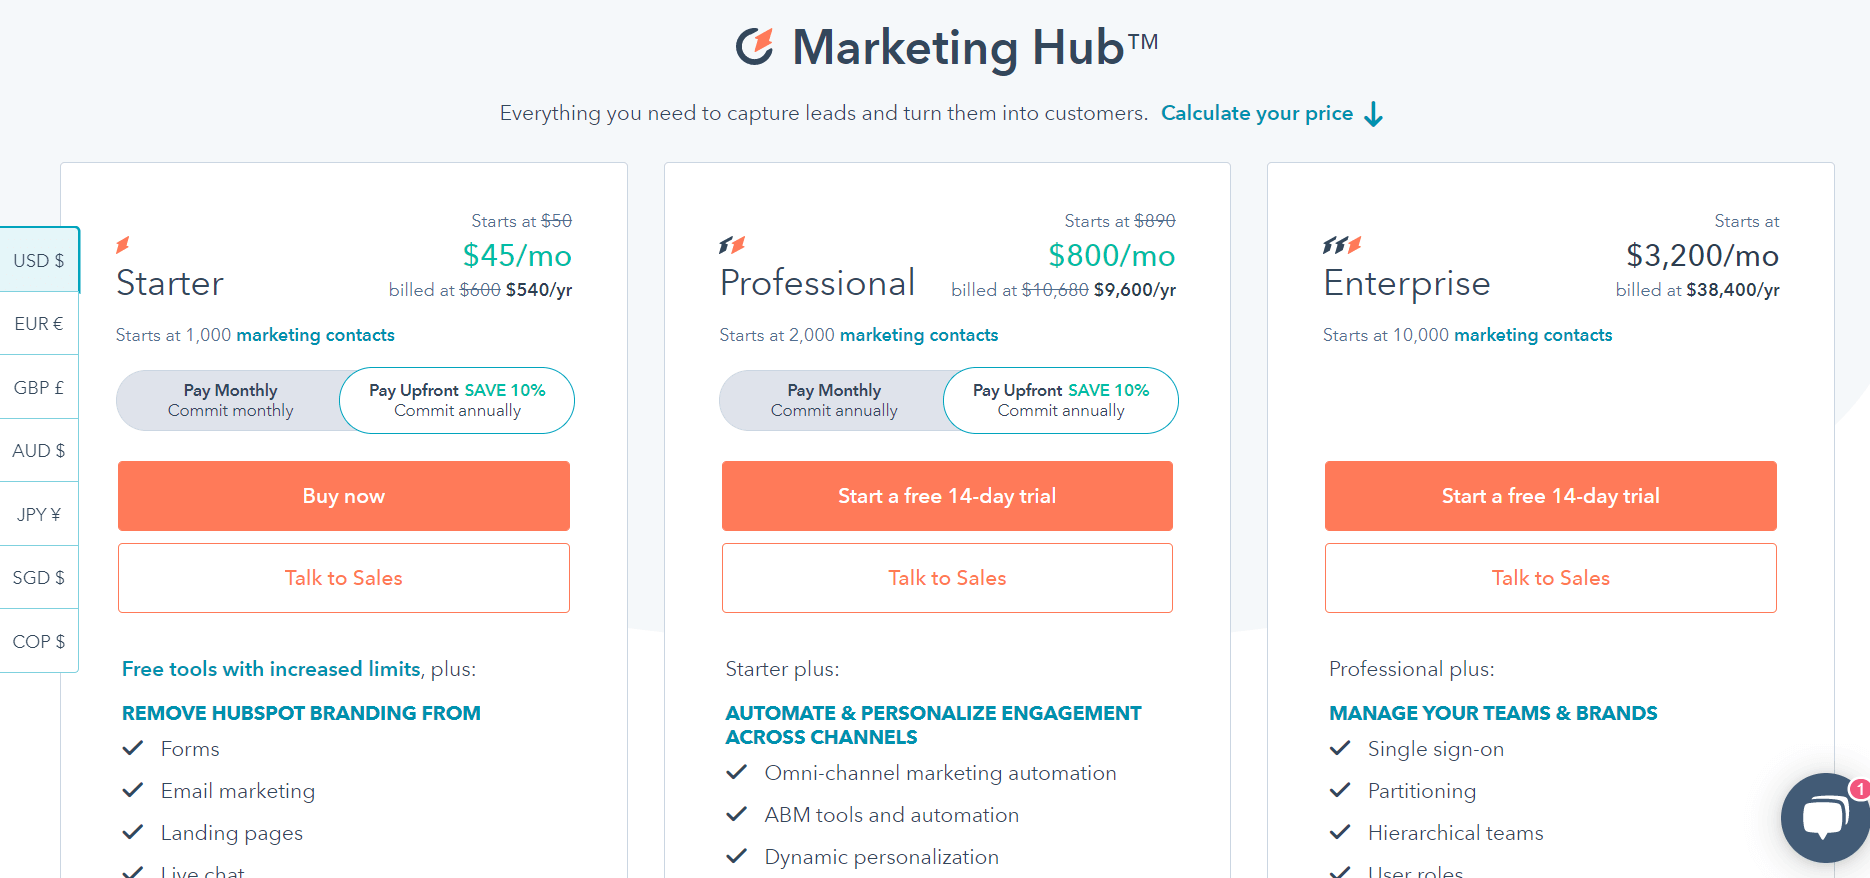The width and height of the screenshot is (1870, 878).
Task: Start the Professional free 14-day trial
Action: (x=947, y=496)
